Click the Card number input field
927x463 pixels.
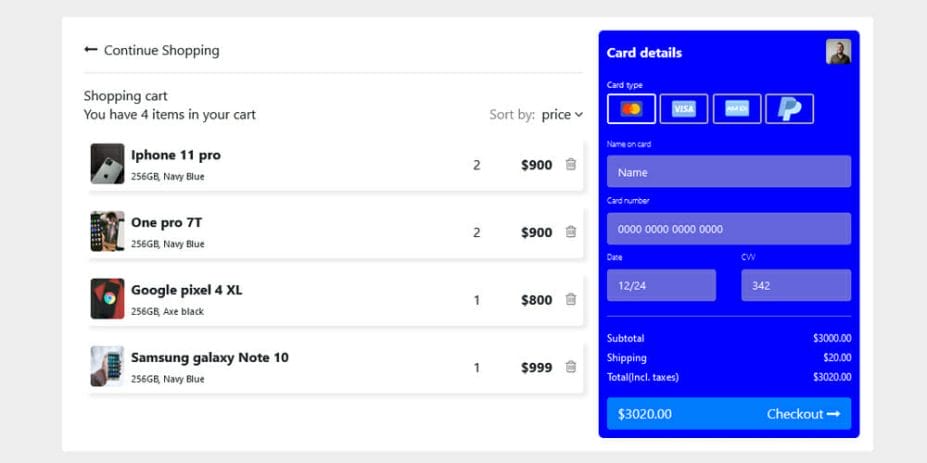728,229
